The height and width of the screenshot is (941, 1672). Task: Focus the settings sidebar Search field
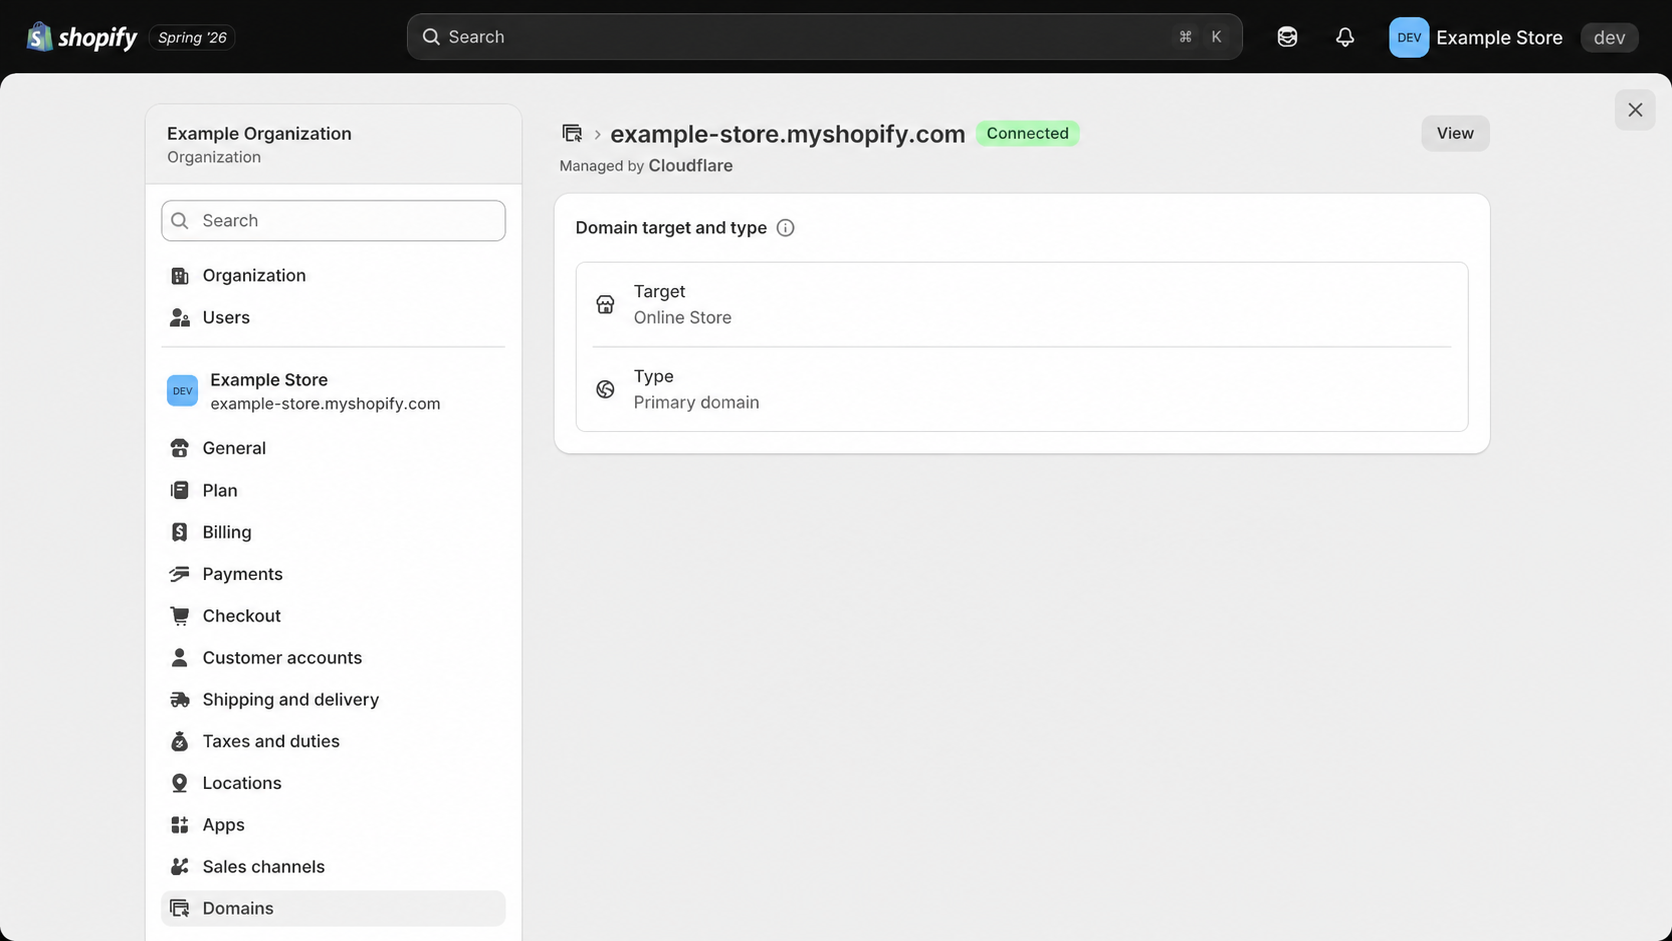[x=333, y=221]
